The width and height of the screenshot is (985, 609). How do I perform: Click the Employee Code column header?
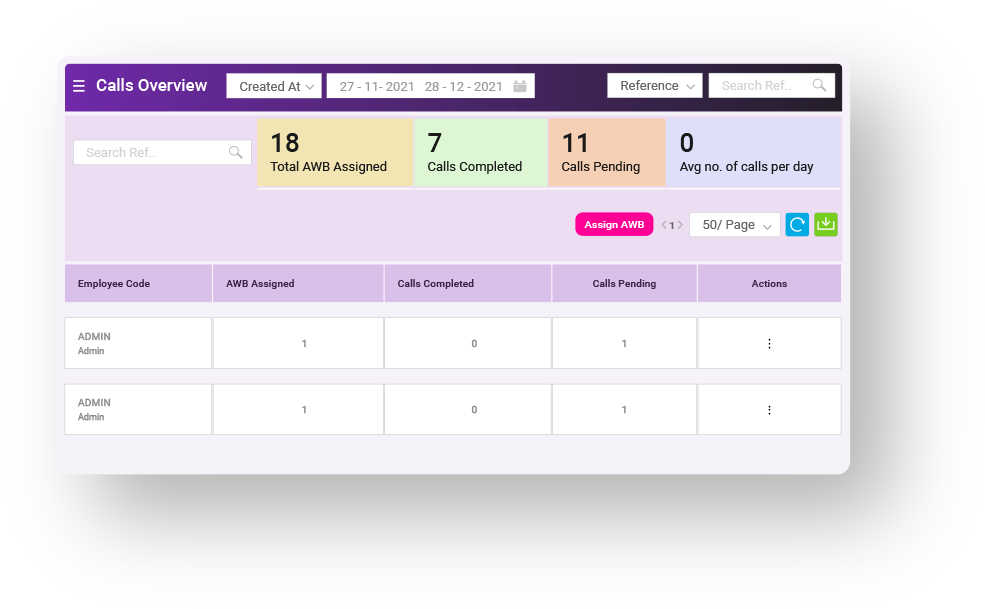click(x=138, y=283)
